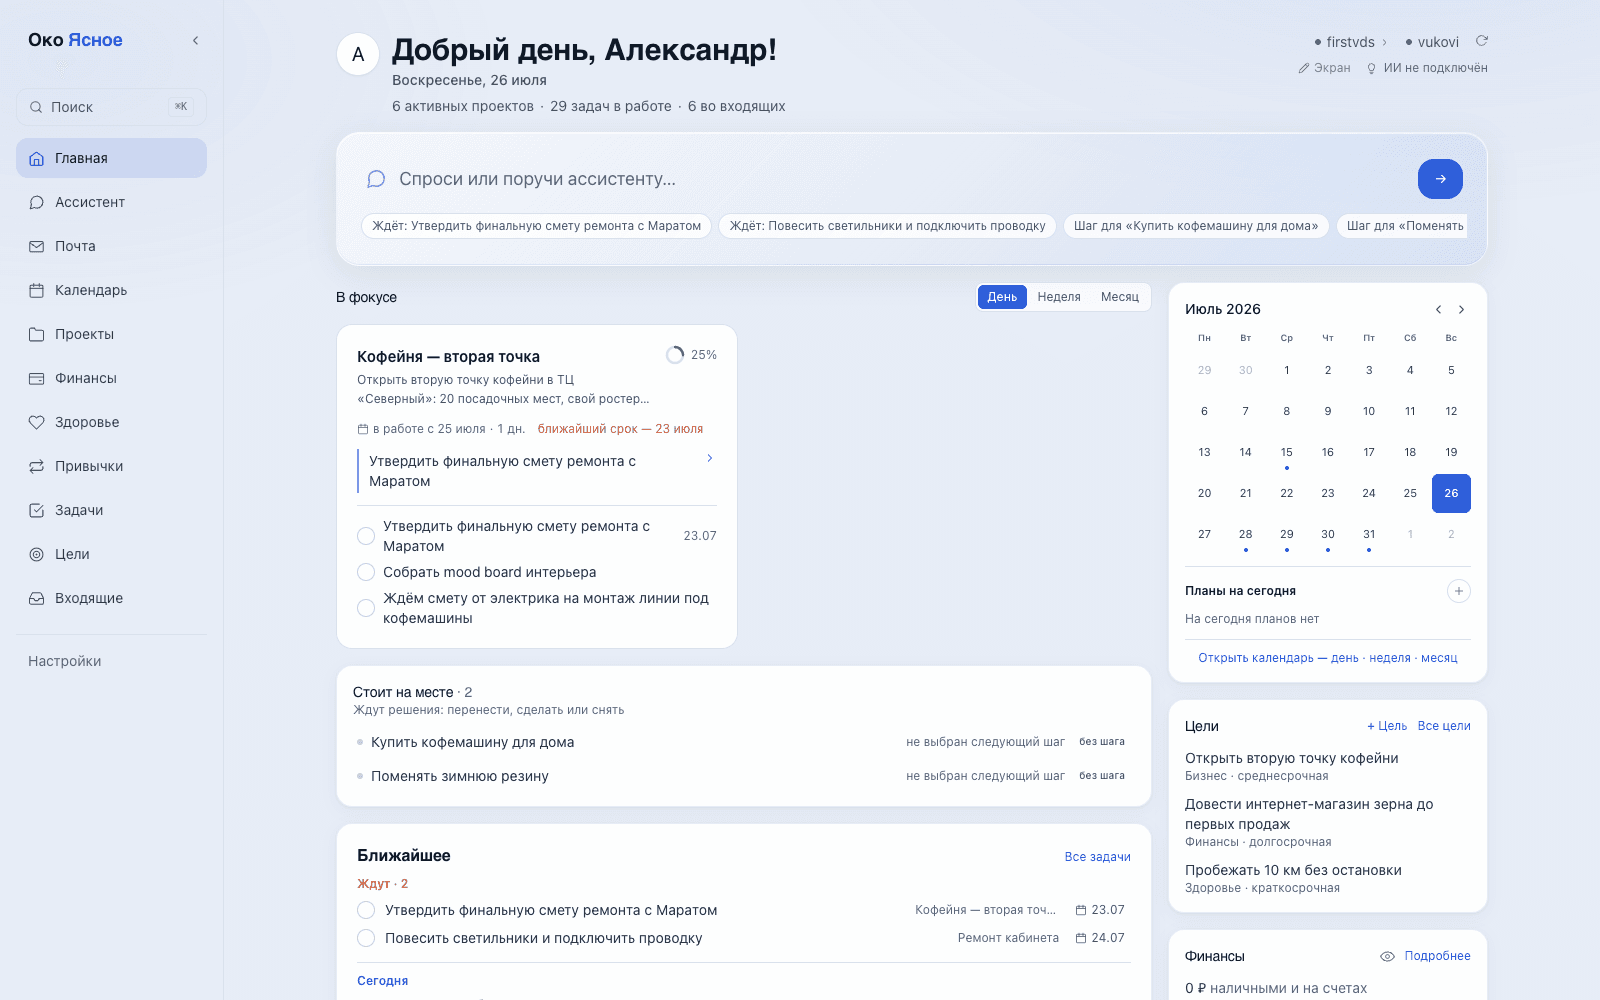This screenshot has height=1000, width=1600.
Task: Click the Все задачи link
Action: [1097, 857]
